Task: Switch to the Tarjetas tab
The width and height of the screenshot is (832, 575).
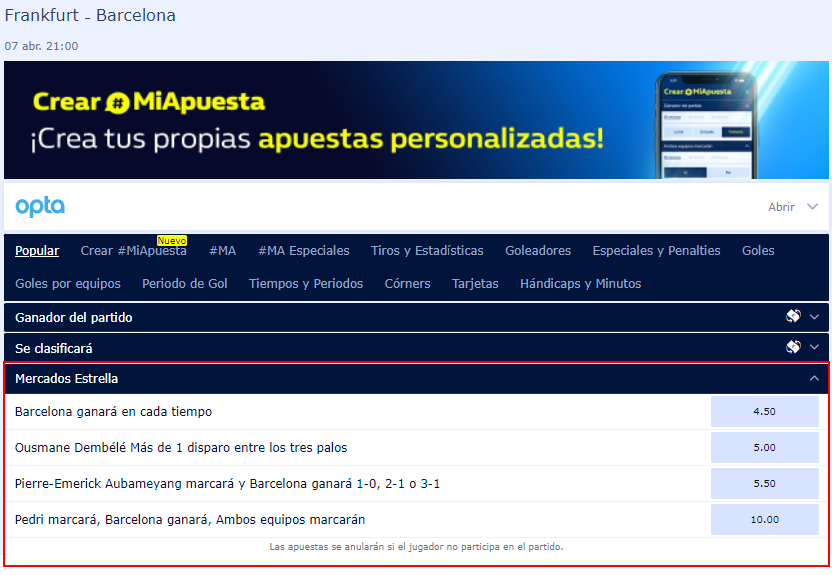Action: 475,283
